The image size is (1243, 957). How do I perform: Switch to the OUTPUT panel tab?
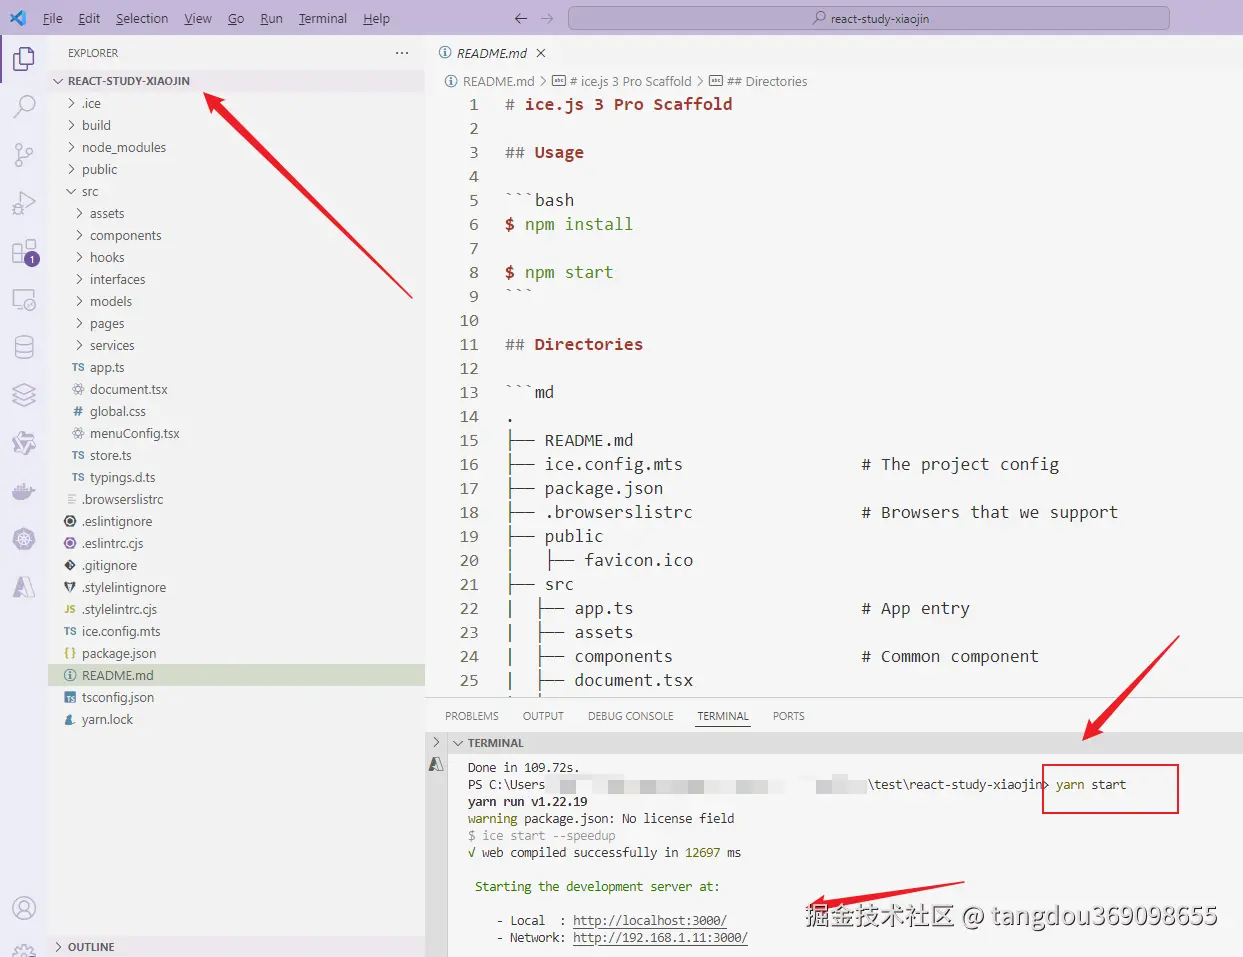543,716
